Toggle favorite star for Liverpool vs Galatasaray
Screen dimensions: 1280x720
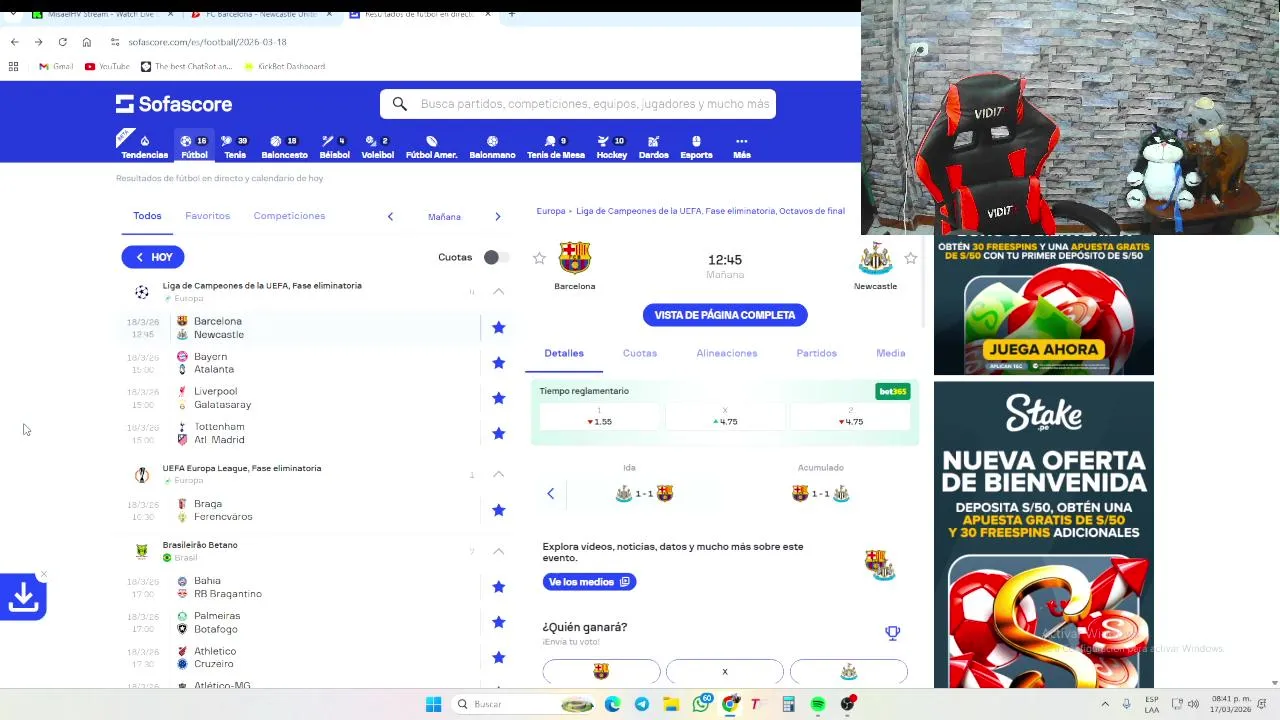(x=498, y=398)
